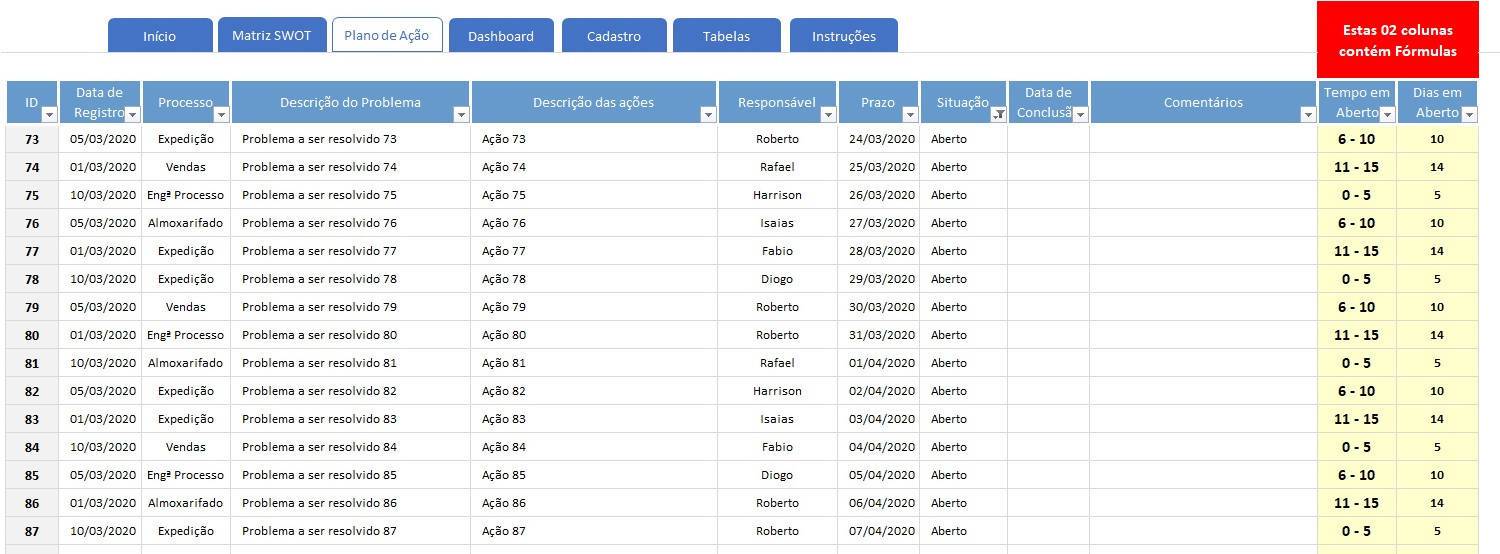Select the red formulas notice box
The image size is (1500, 554).
tap(1397, 40)
